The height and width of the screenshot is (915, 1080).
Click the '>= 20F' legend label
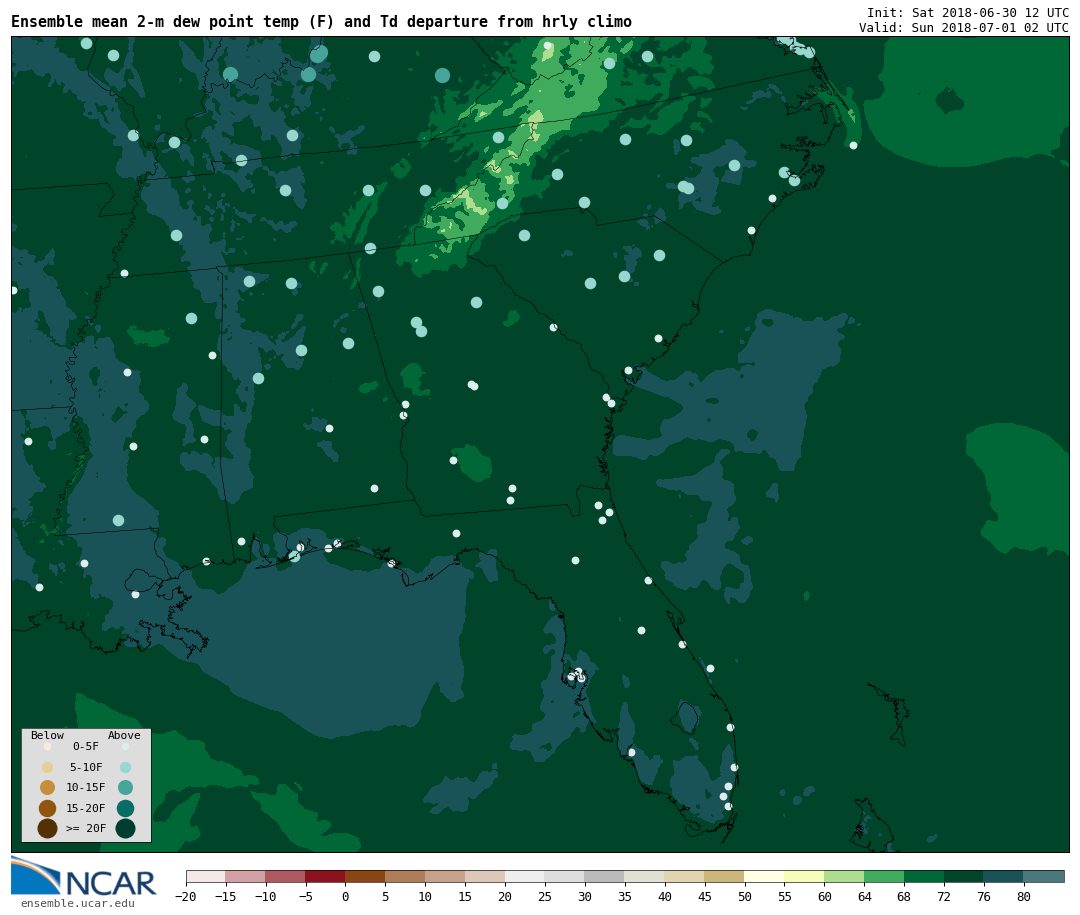pos(86,828)
